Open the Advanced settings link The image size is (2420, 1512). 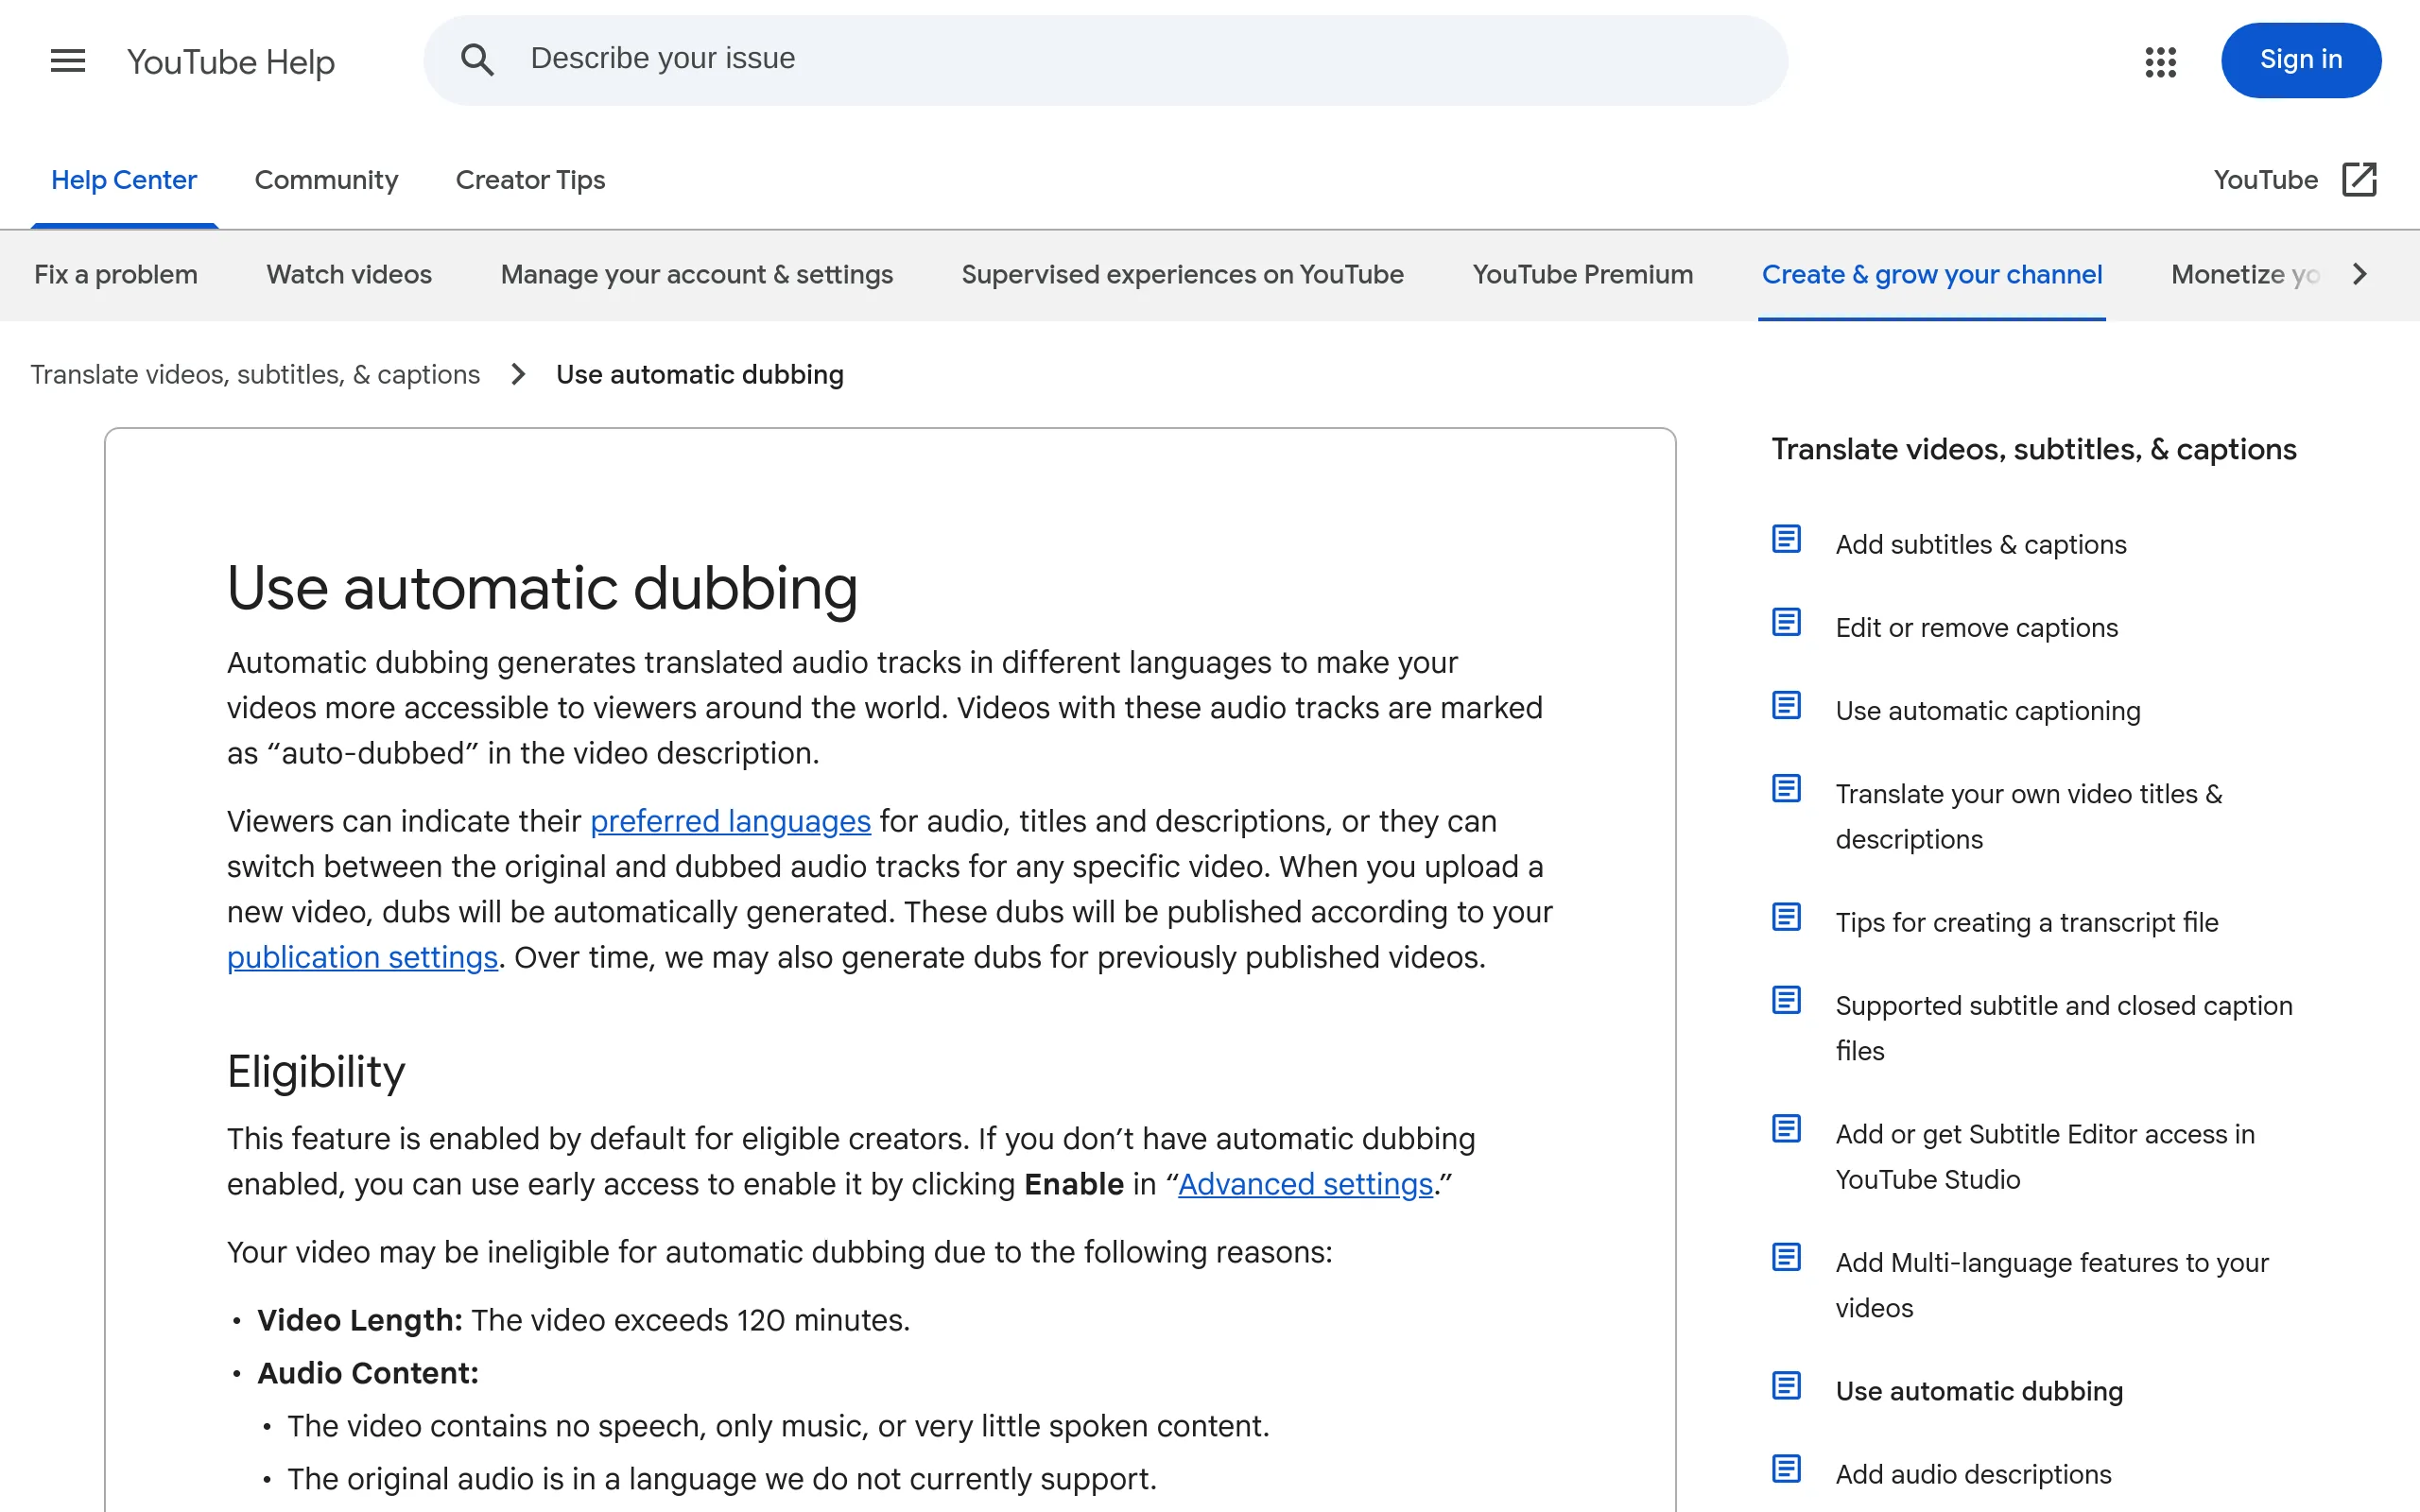click(x=1305, y=1184)
